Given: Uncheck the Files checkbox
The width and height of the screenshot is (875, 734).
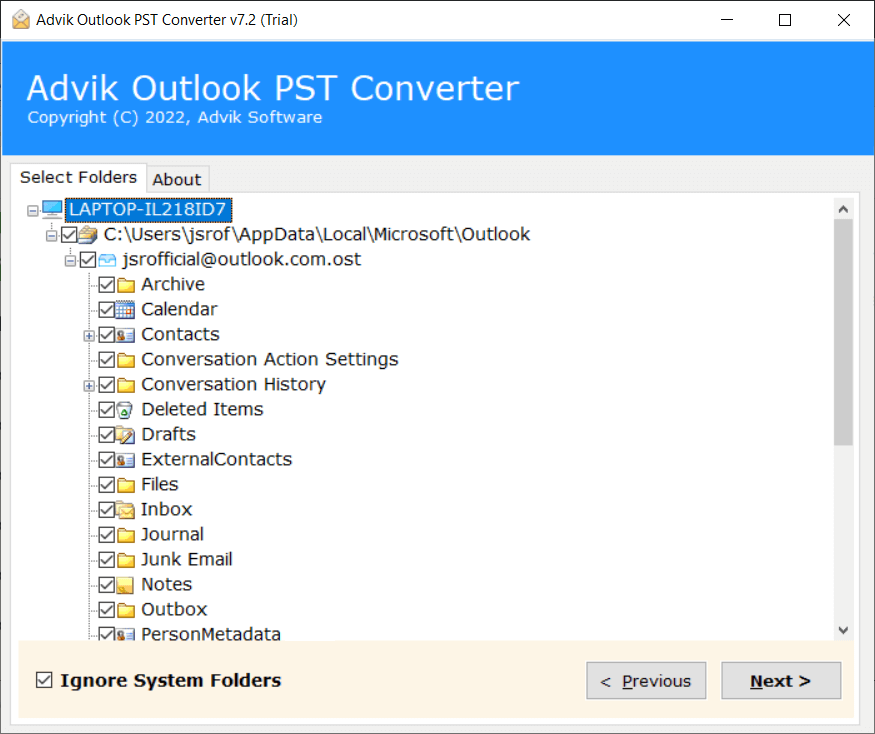Looking at the screenshot, I should click(x=107, y=485).
